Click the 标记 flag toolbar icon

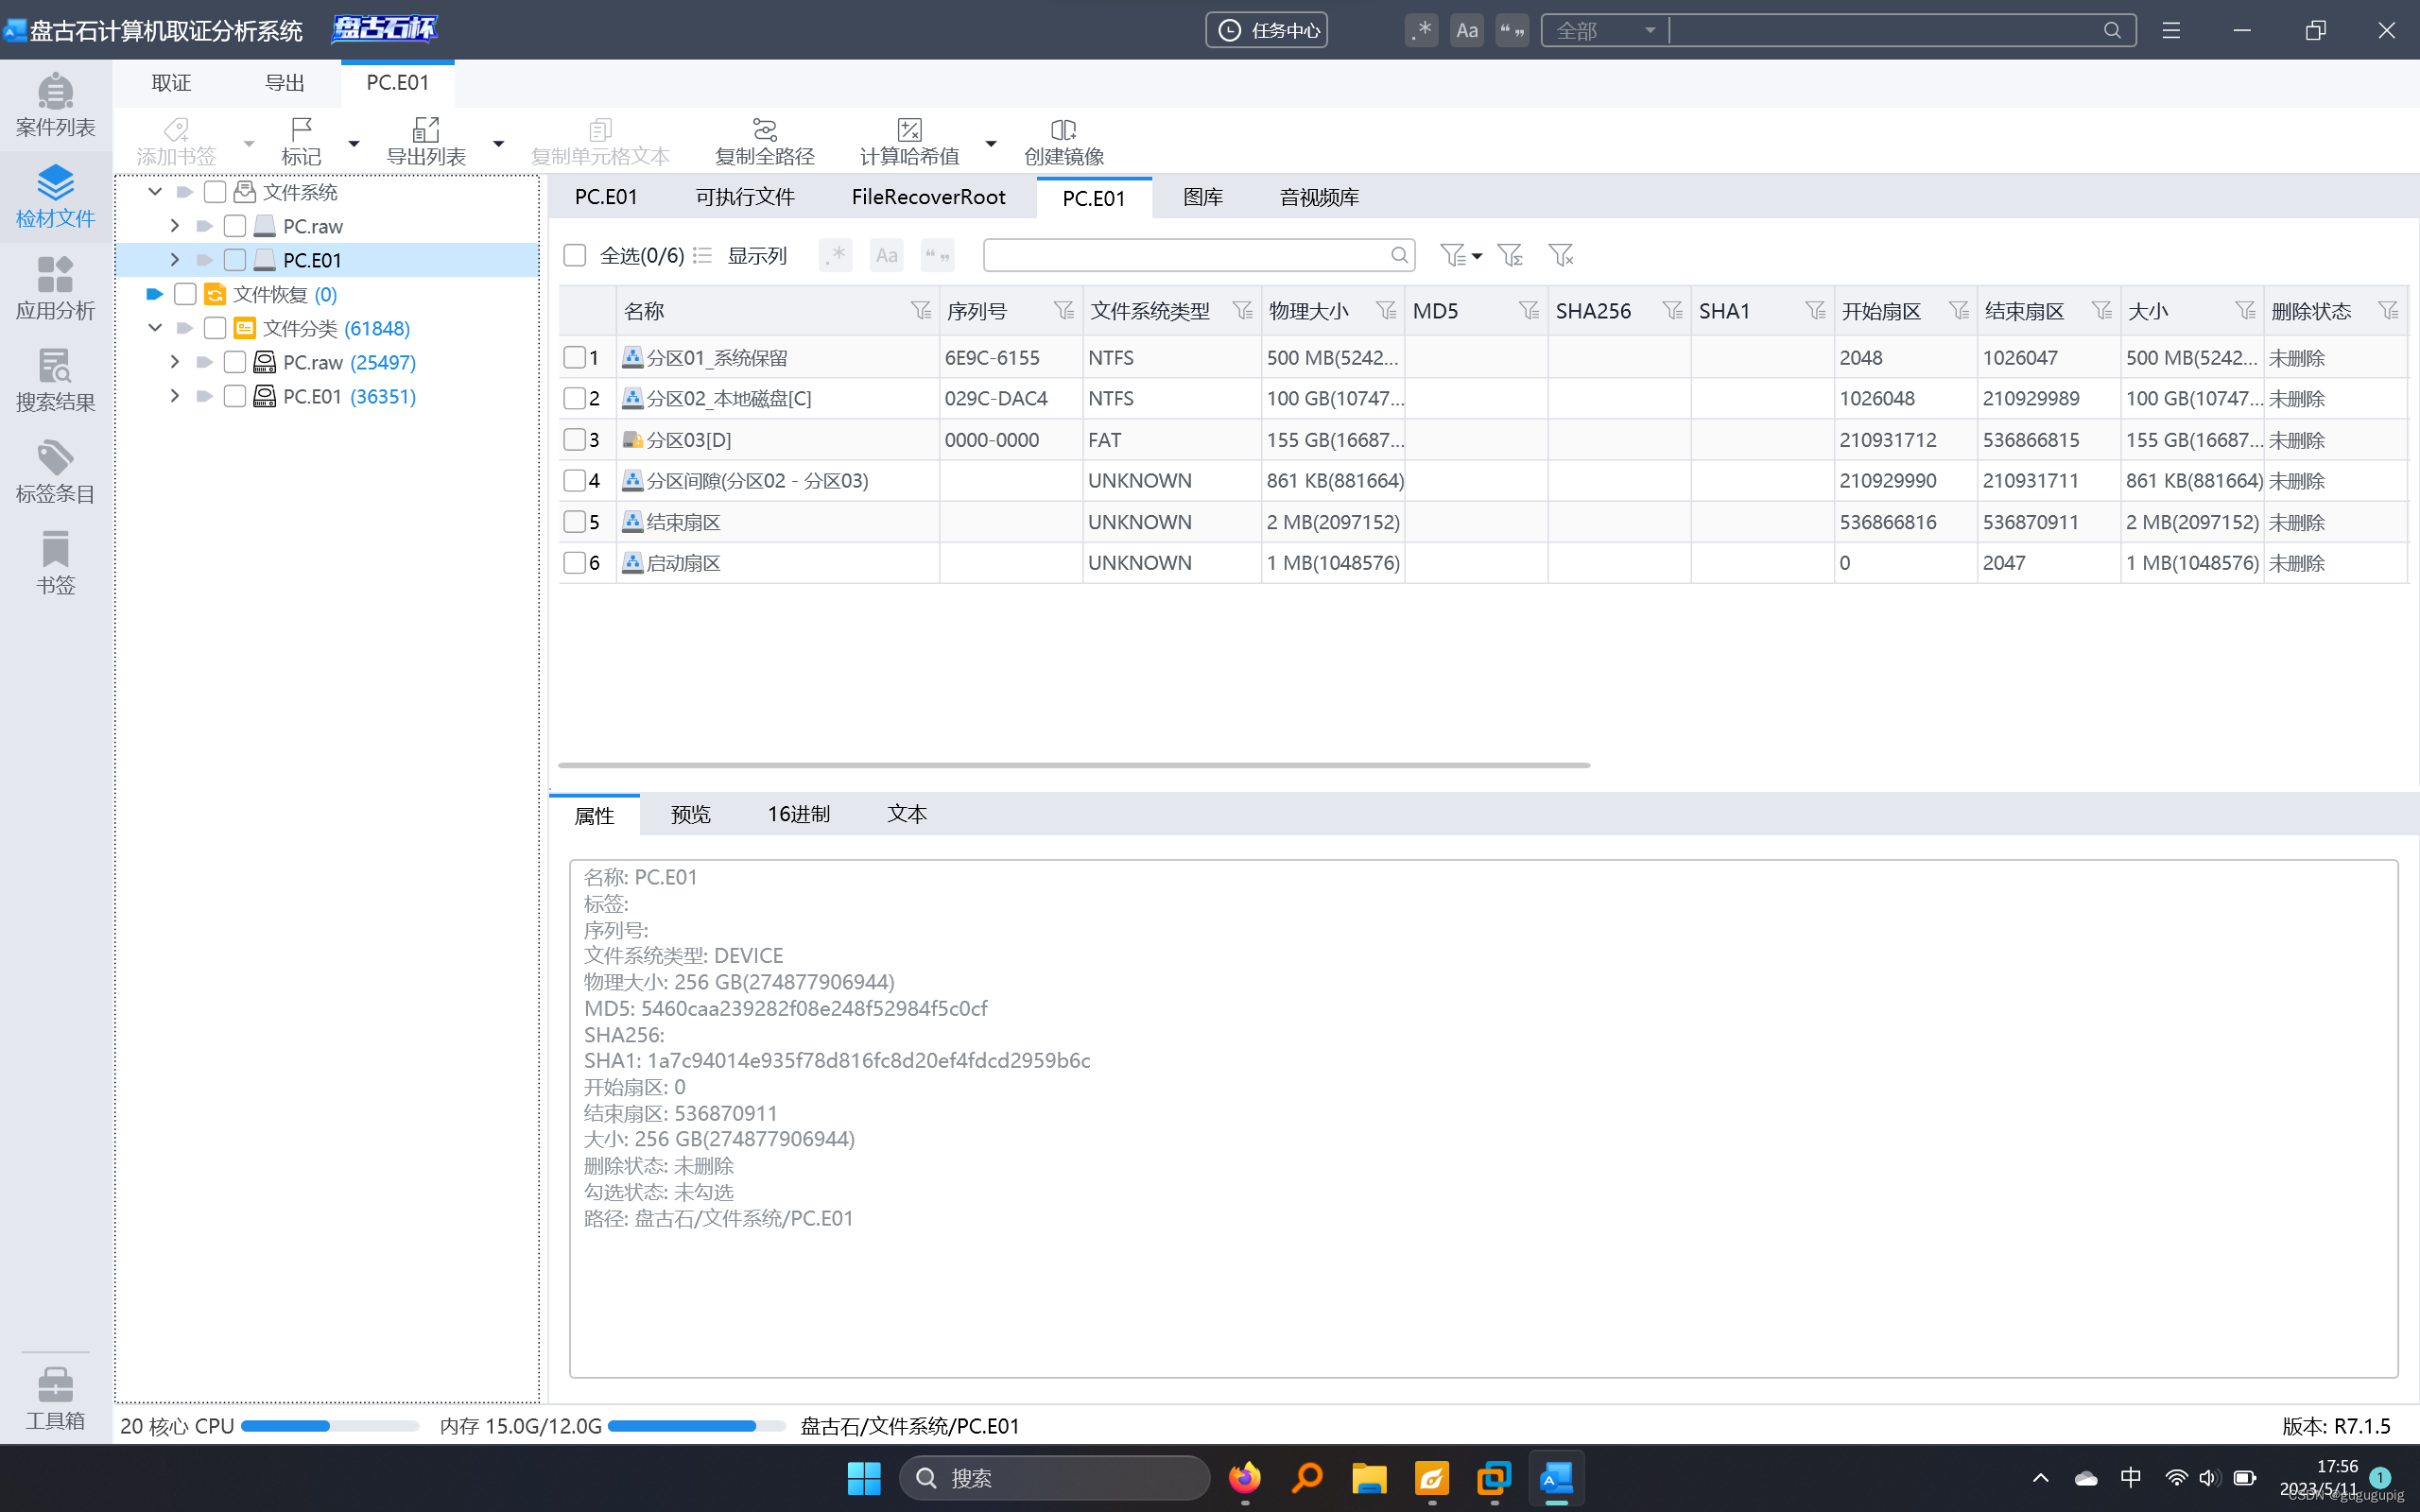click(x=301, y=141)
